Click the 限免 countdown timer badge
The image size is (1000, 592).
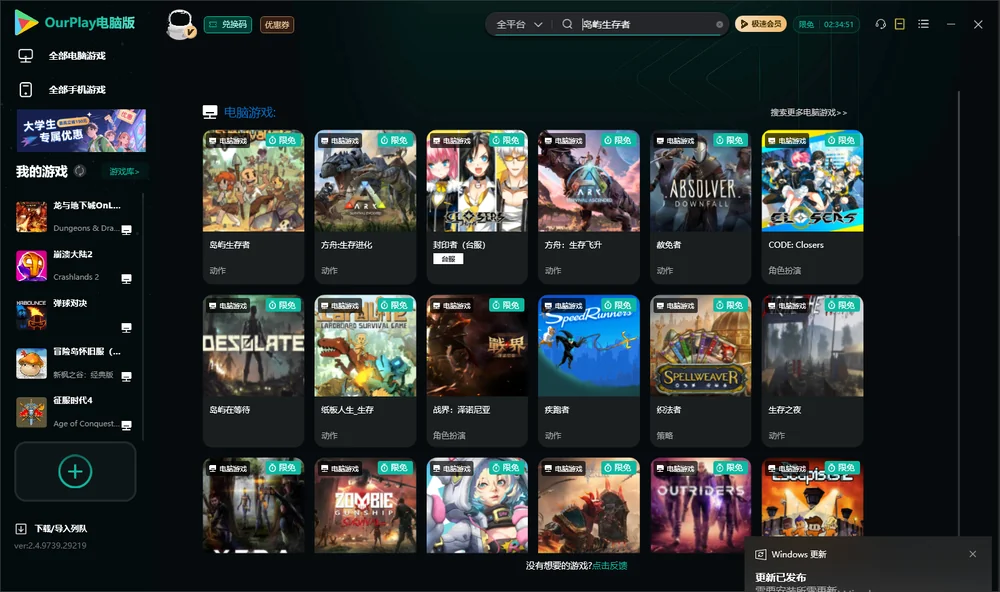[x=826, y=25]
